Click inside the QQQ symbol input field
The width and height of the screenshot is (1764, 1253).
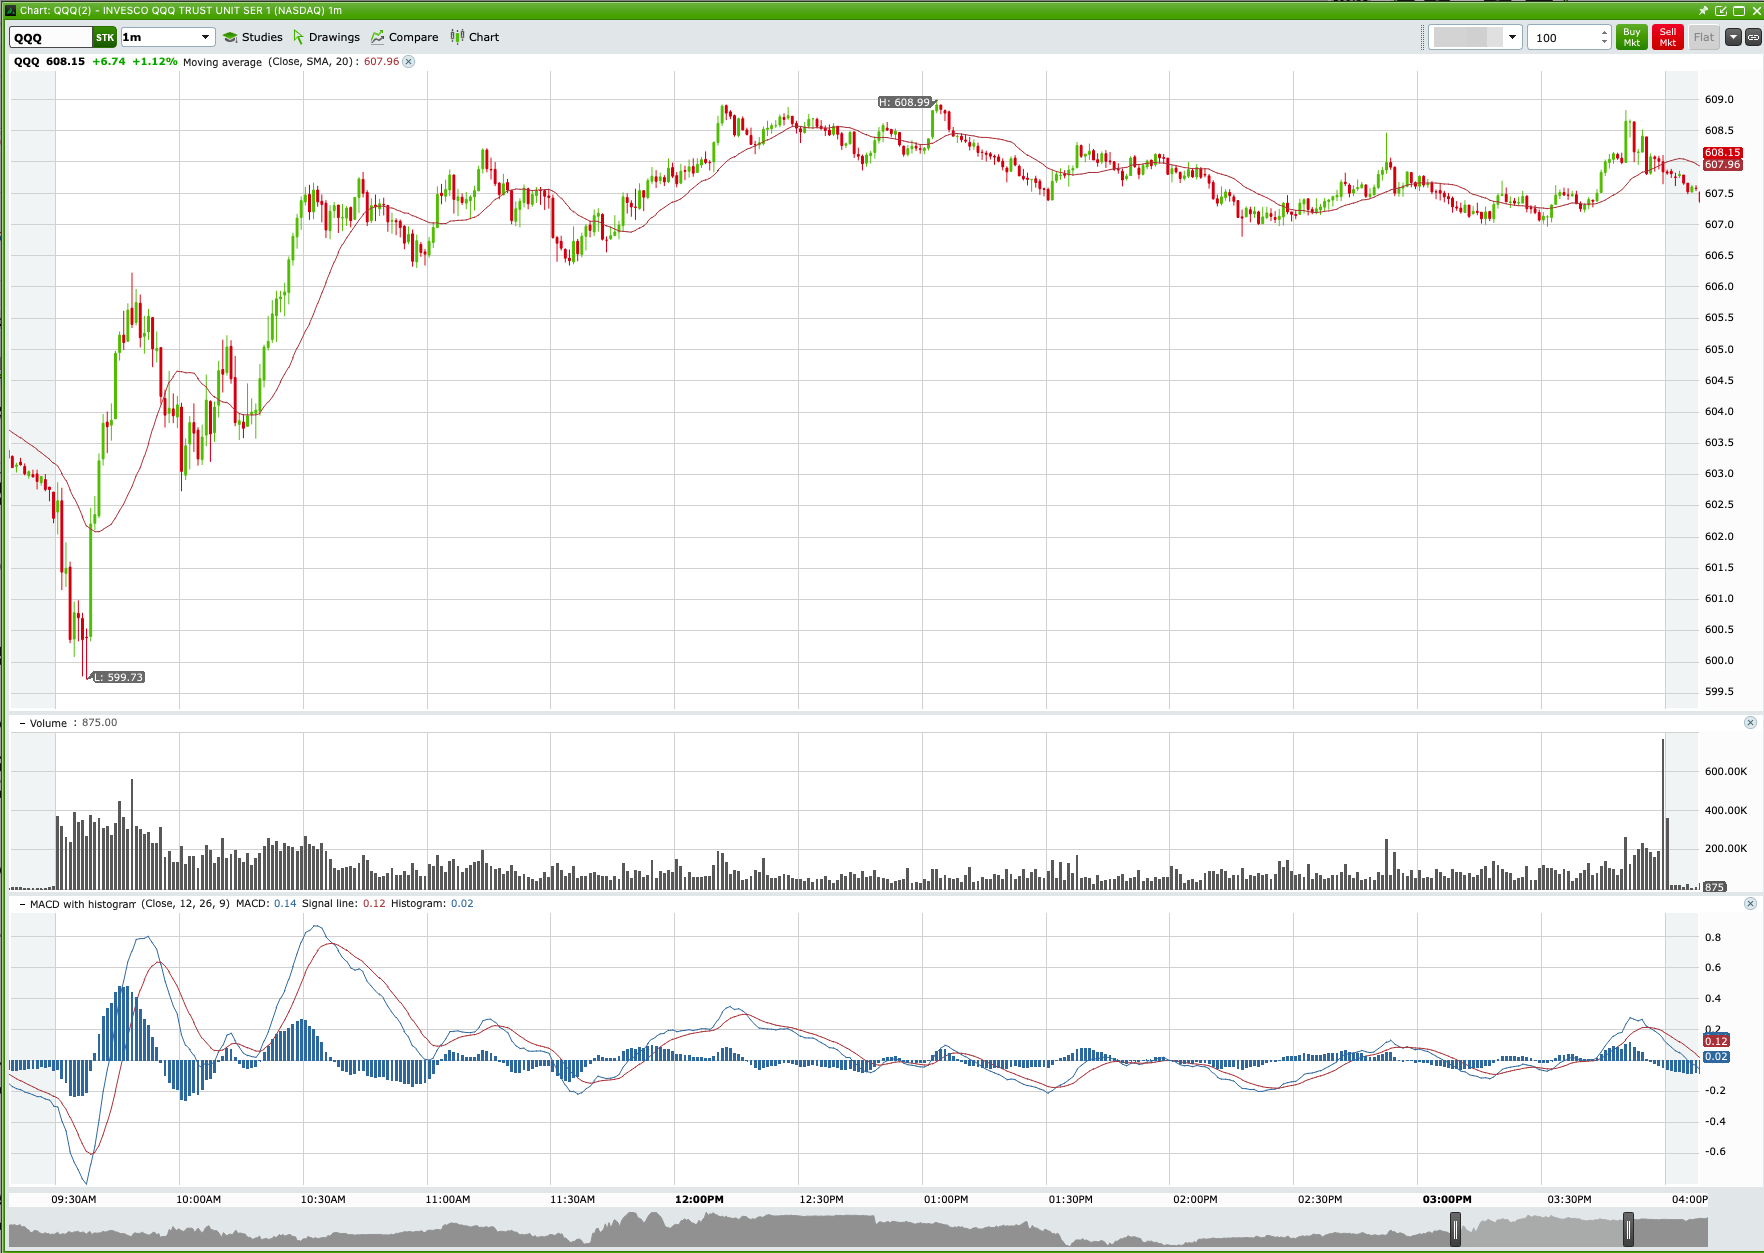(x=52, y=37)
